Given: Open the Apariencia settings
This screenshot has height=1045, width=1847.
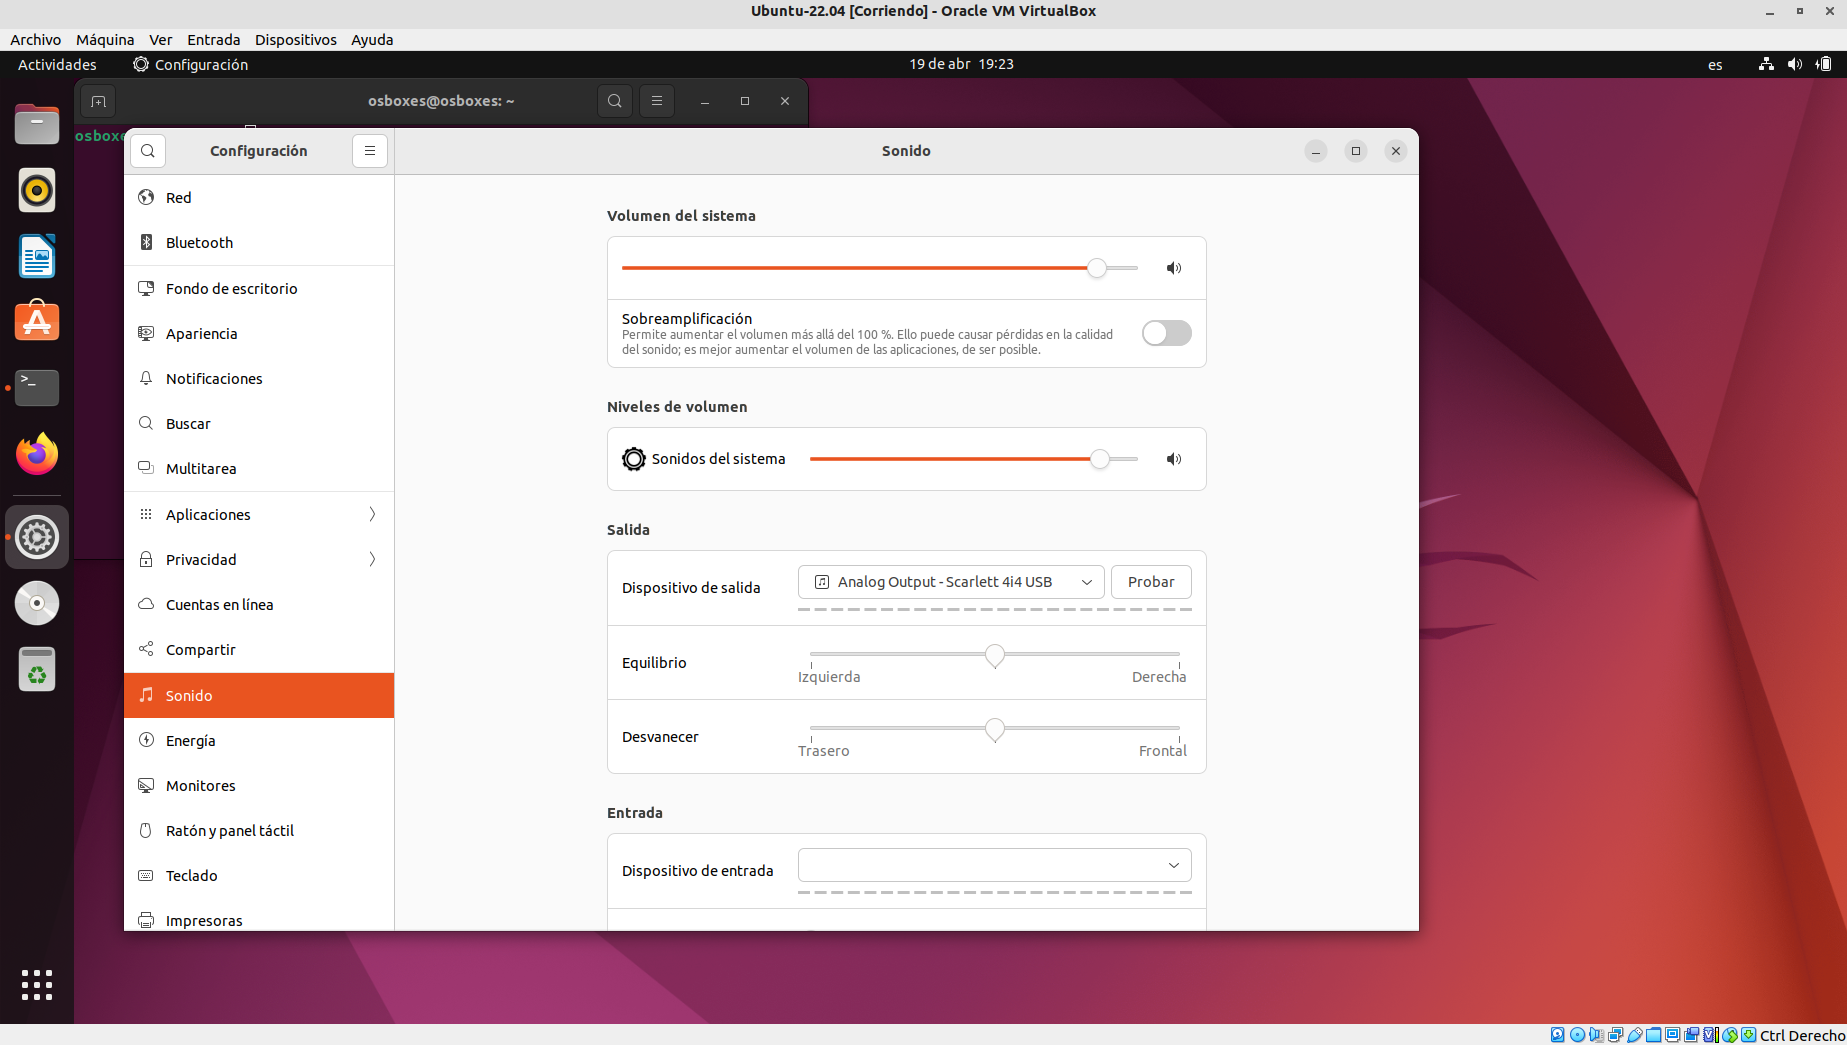Looking at the screenshot, I should 259,334.
